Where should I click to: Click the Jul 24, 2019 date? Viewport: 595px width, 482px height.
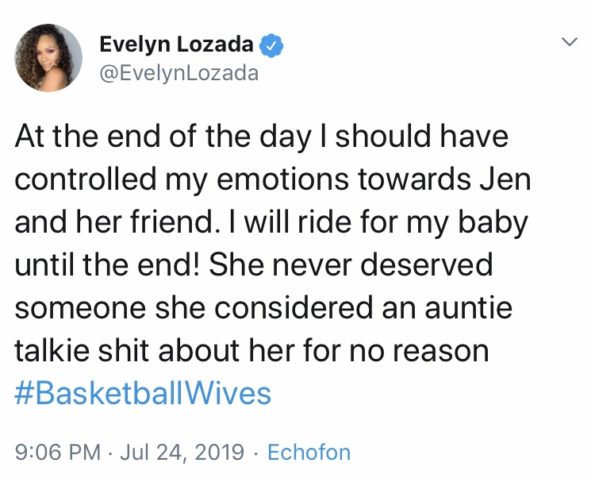click(x=182, y=453)
